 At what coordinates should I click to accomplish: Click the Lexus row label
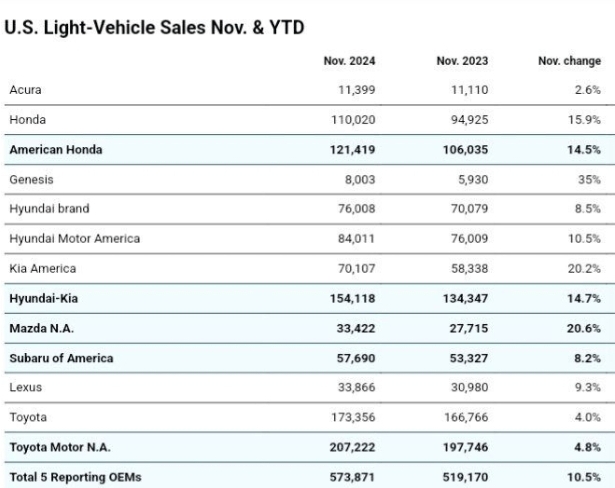[26, 388]
